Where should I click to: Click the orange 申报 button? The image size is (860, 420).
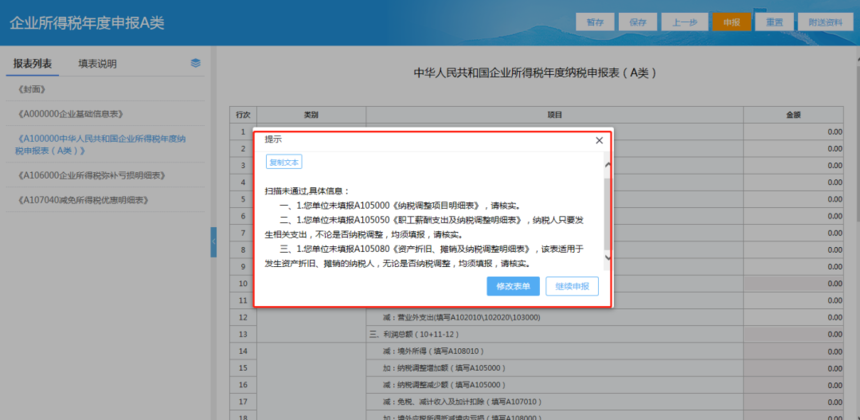point(732,22)
